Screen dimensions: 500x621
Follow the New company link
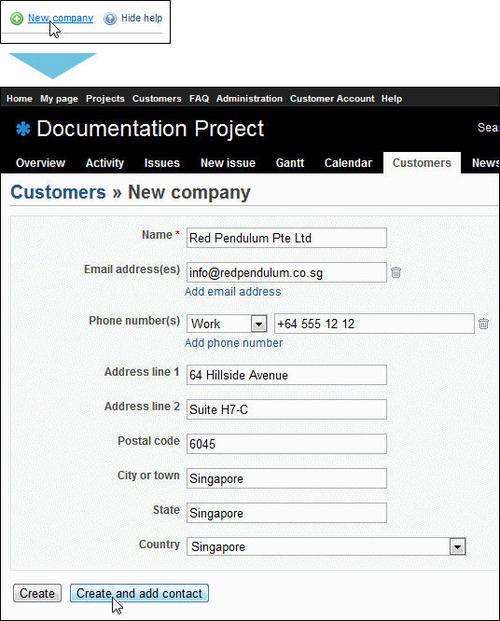pos(61,18)
